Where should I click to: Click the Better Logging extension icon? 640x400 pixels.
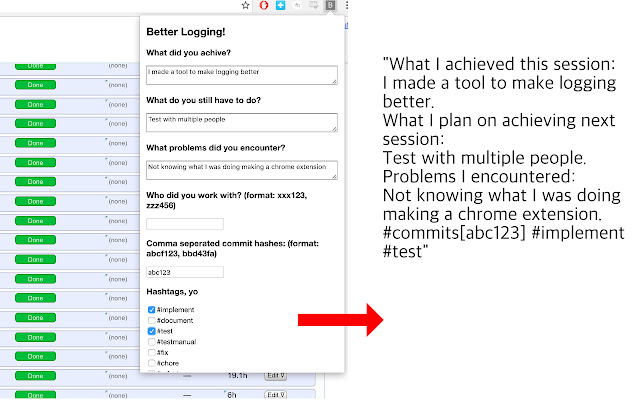click(x=330, y=6)
